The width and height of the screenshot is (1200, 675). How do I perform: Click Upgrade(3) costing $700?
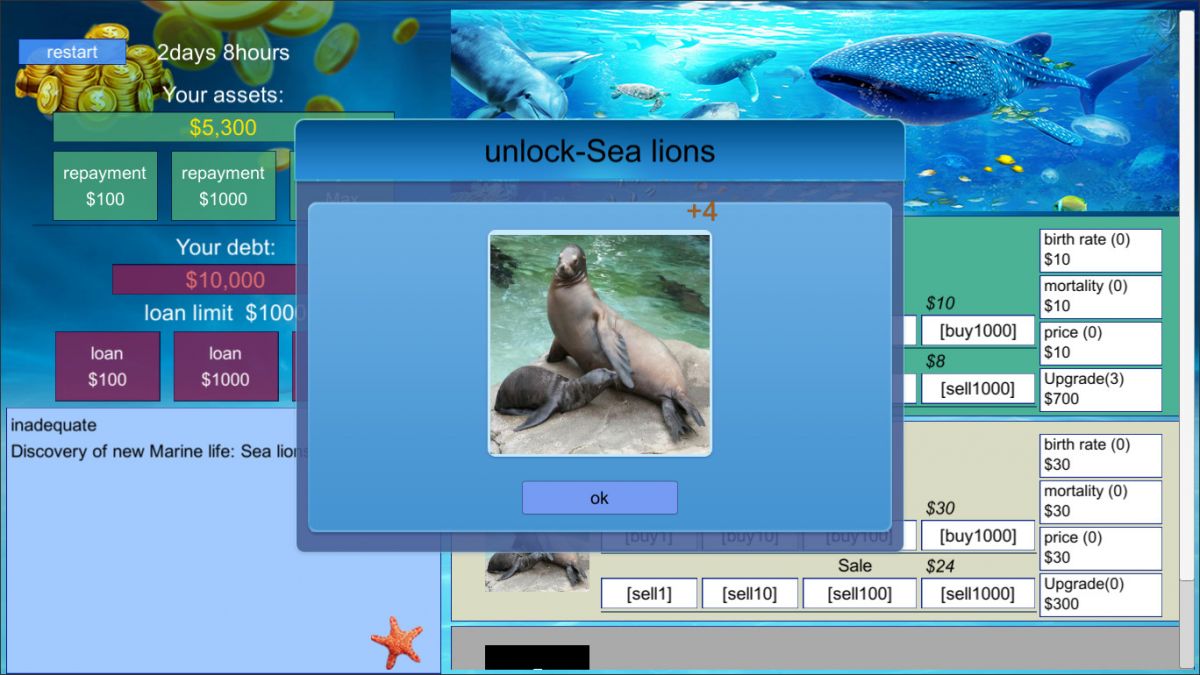[x=1101, y=389]
